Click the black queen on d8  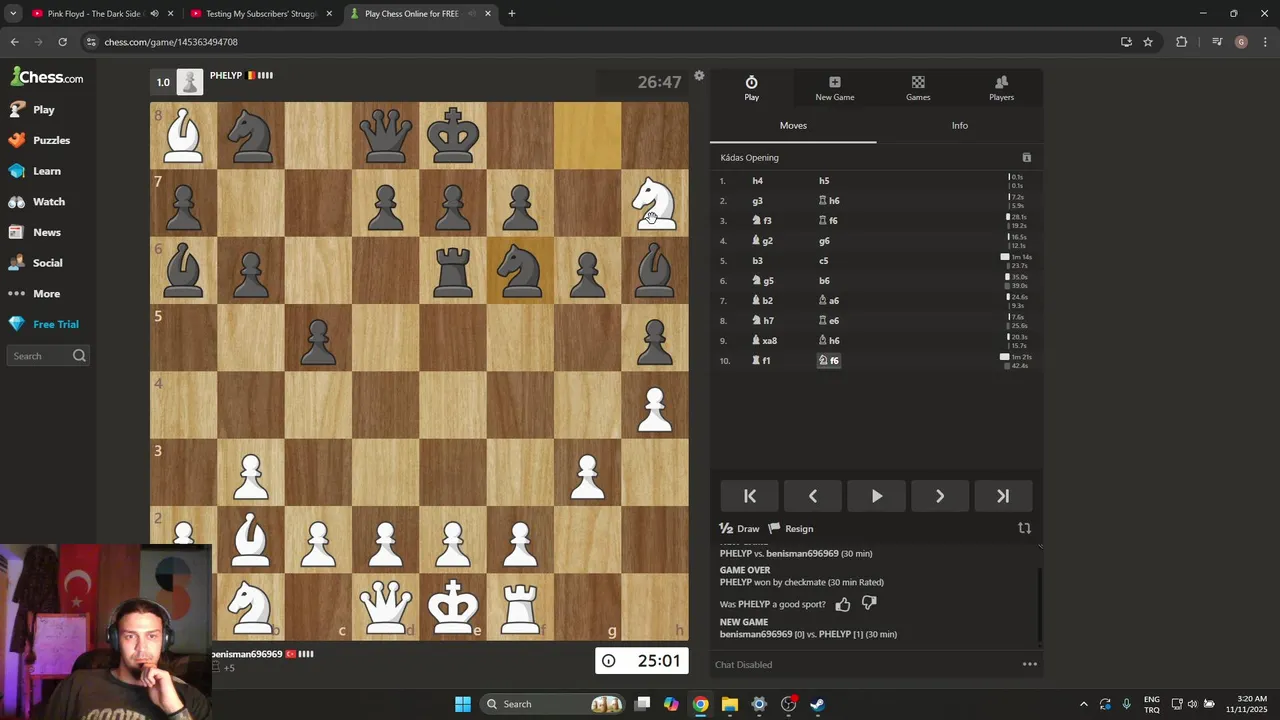(385, 136)
